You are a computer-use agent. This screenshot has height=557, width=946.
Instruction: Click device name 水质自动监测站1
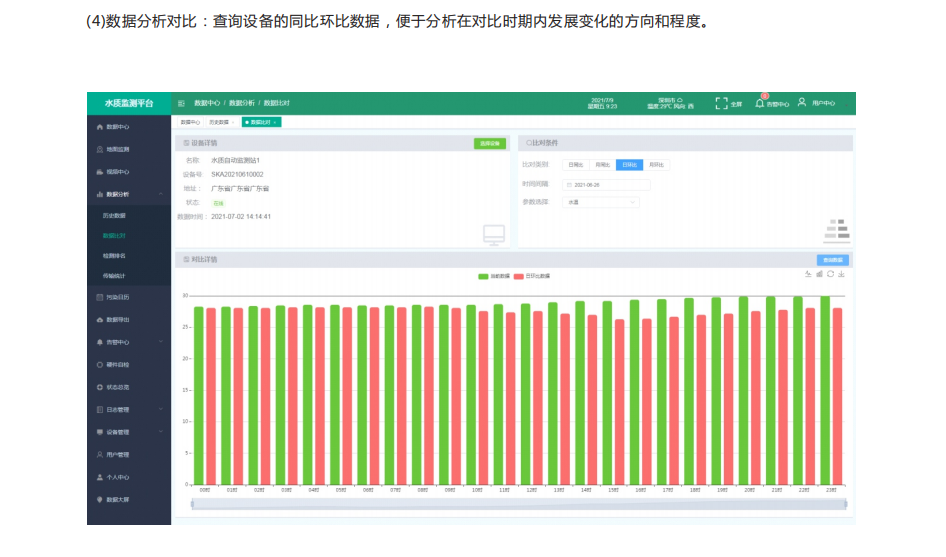[235, 161]
